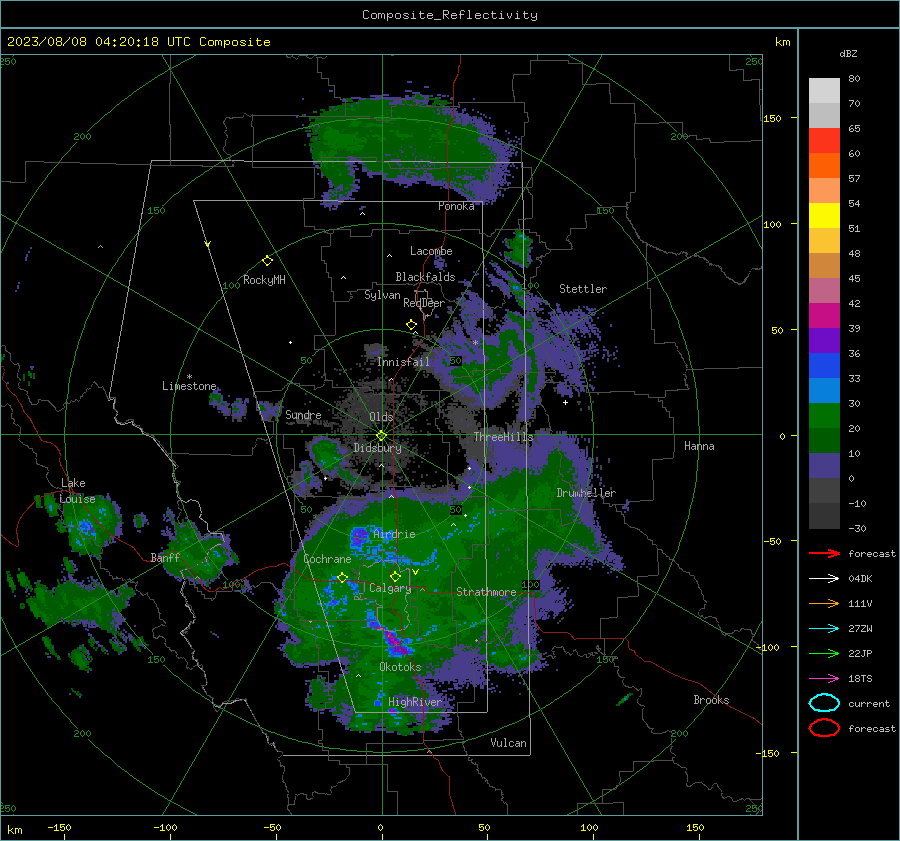Click the green 22JP arrow icon
The width and height of the screenshot is (900, 841).
[x=824, y=653]
